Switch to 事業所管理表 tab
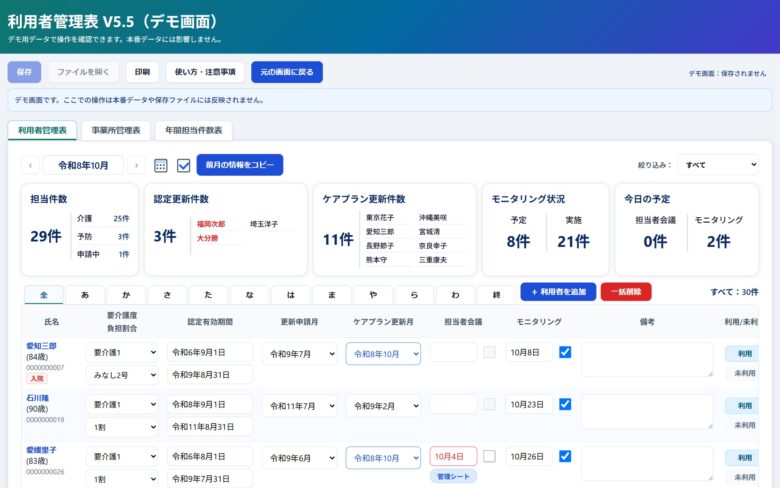Image resolution: width=780 pixels, height=488 pixels. click(x=116, y=130)
